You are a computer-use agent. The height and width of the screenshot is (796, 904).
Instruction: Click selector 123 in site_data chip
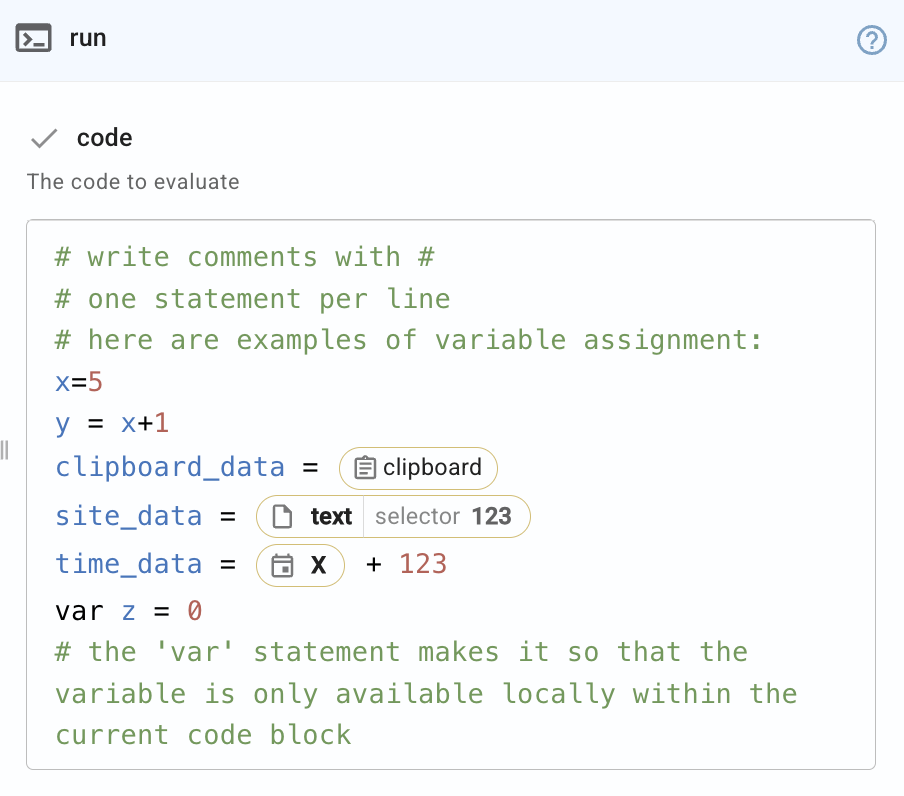[443, 517]
